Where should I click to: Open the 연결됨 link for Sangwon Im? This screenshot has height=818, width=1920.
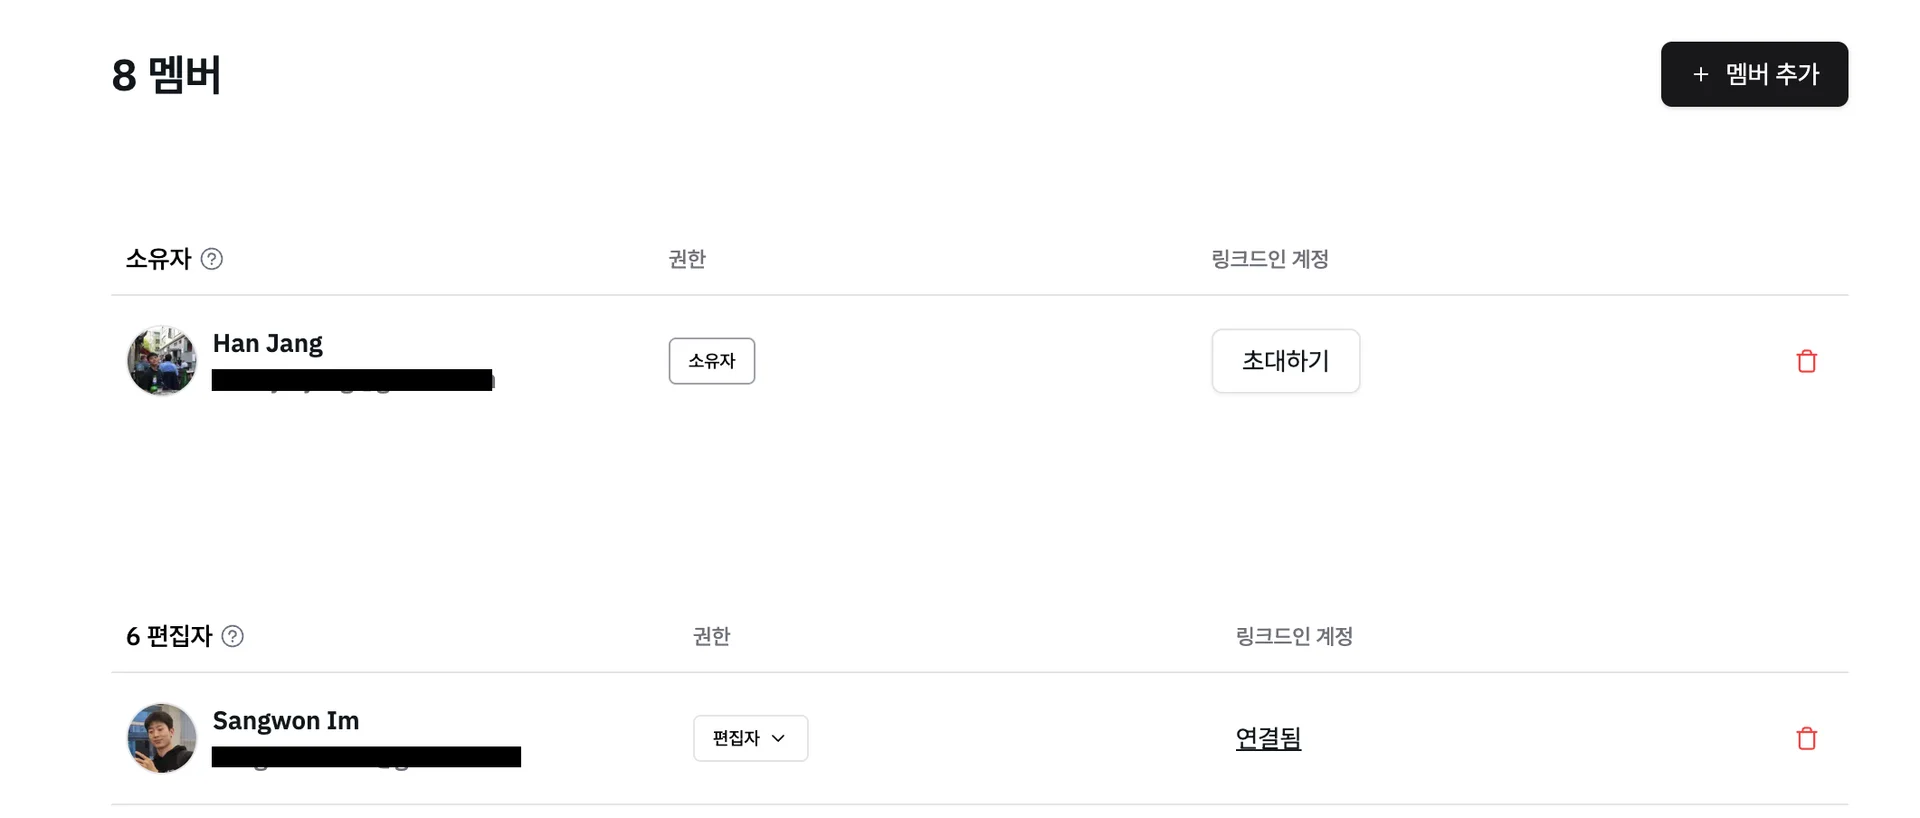[x=1268, y=738]
